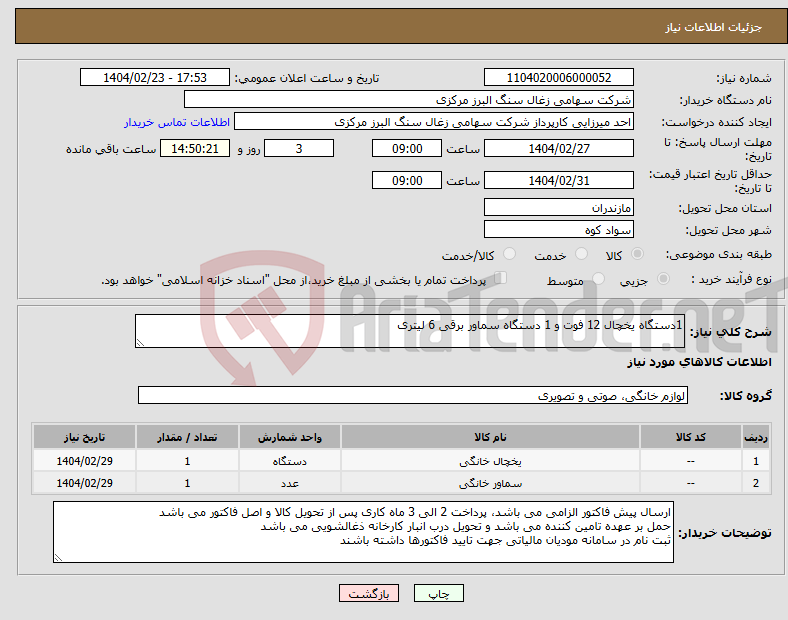
Task: Click the تعداد / مقدار column header
Action: tap(187, 437)
